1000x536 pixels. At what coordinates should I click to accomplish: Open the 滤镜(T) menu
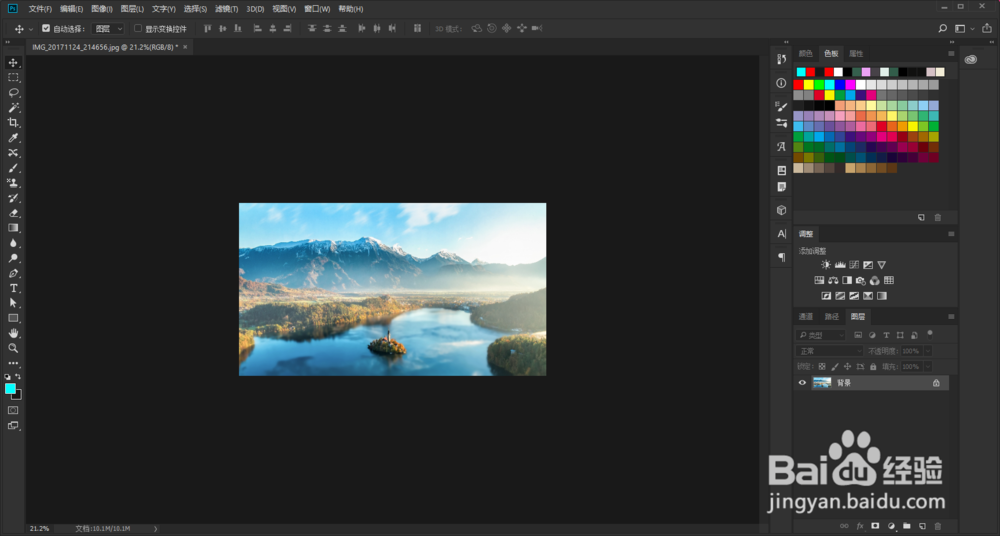226,9
